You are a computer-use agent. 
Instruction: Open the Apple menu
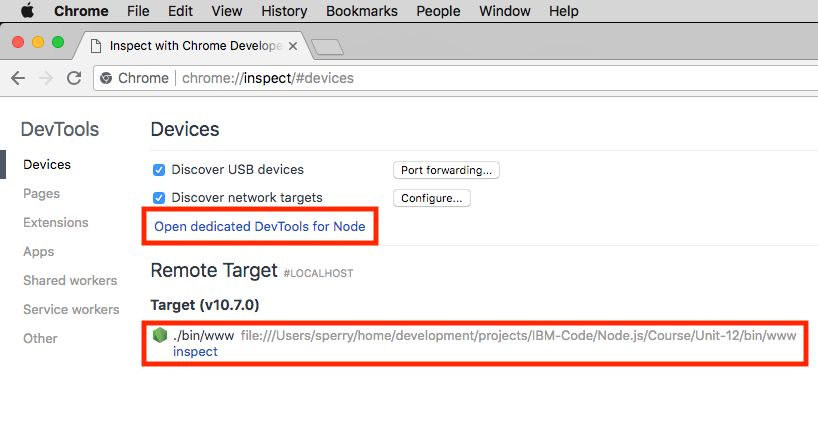coord(27,10)
